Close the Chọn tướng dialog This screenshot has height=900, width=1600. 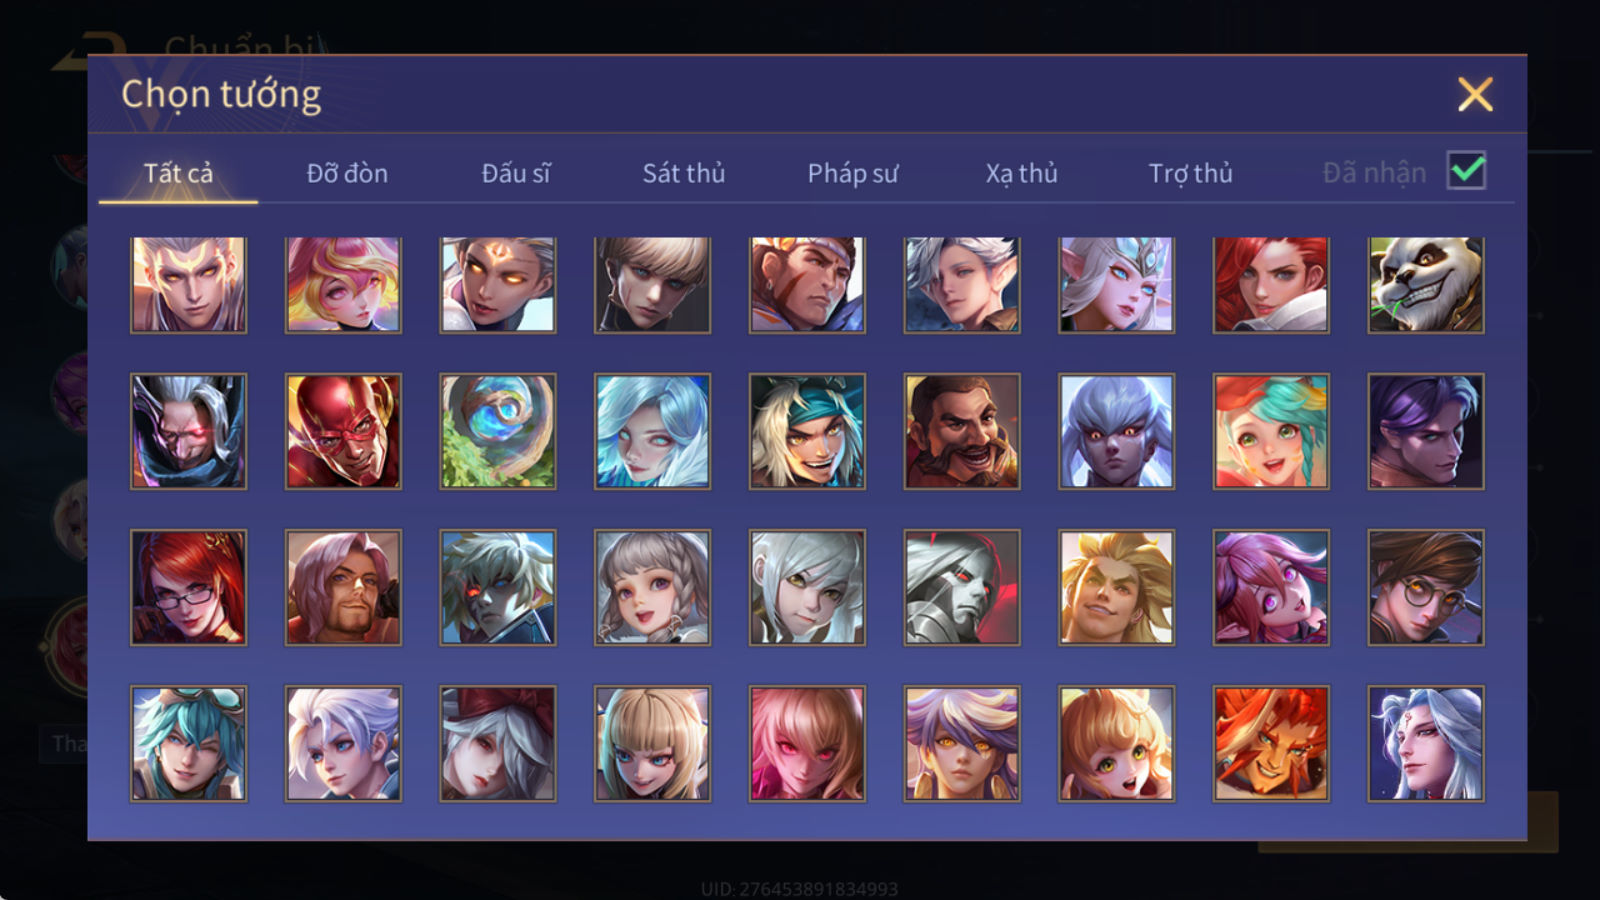(x=1475, y=94)
